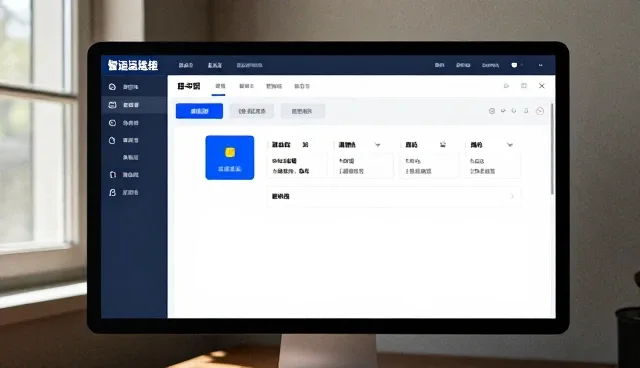Select the sidebar row that has no icon
The image size is (640, 368).
tap(134, 157)
